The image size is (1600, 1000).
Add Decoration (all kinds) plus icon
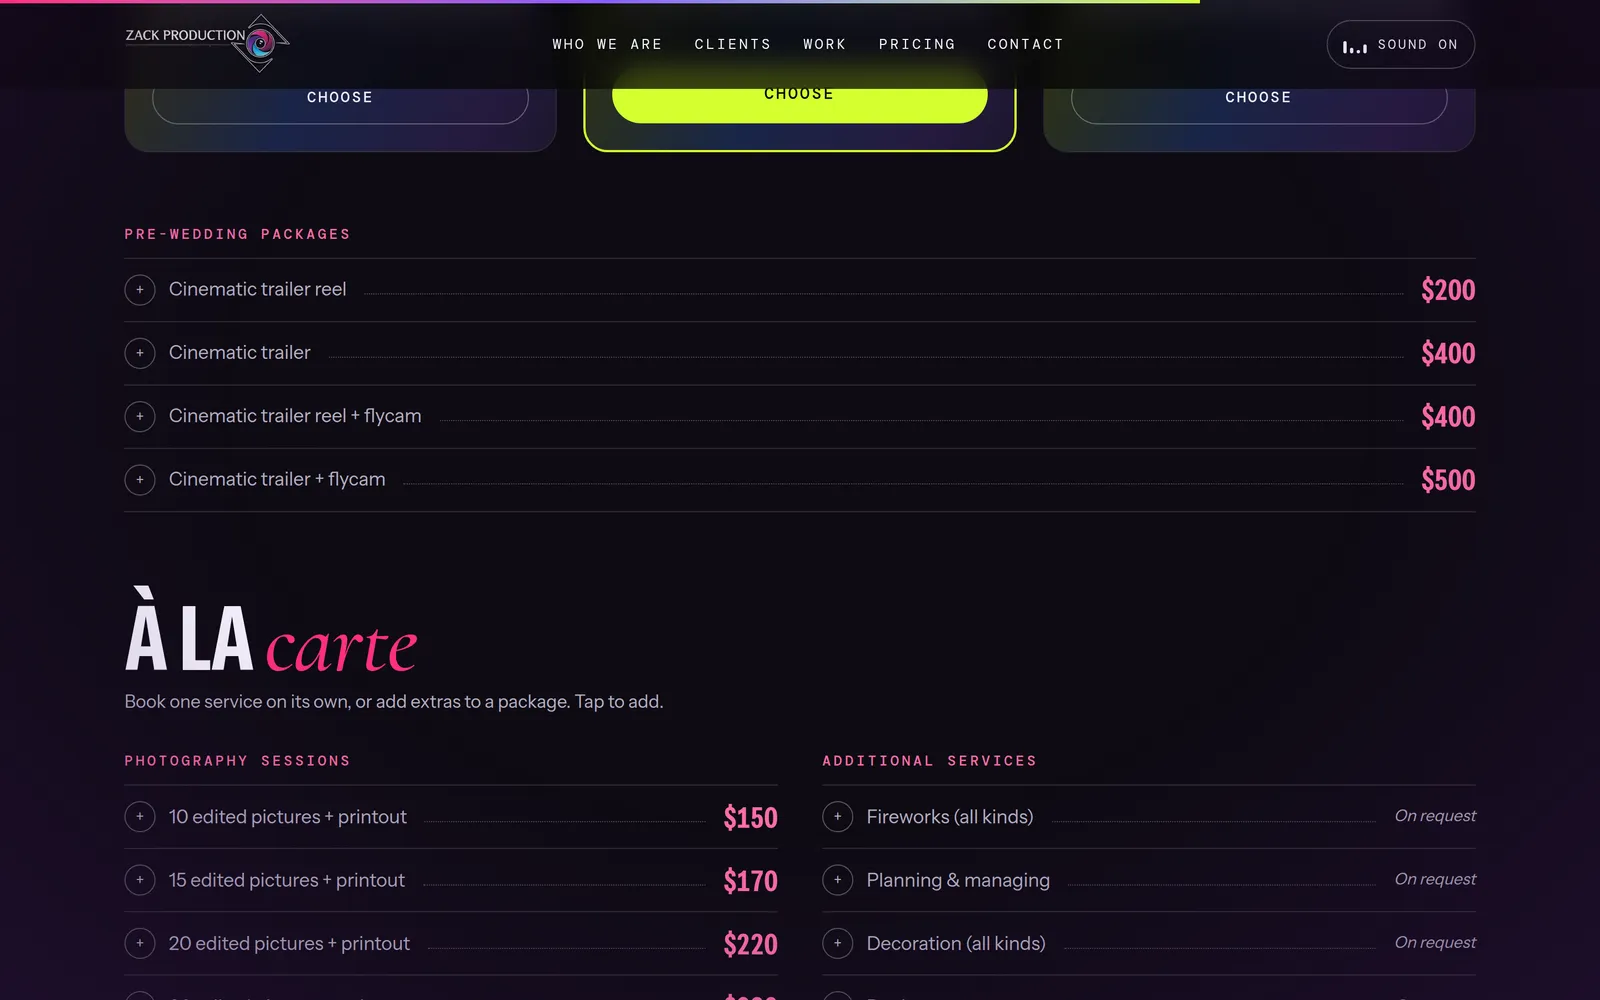[x=838, y=943]
